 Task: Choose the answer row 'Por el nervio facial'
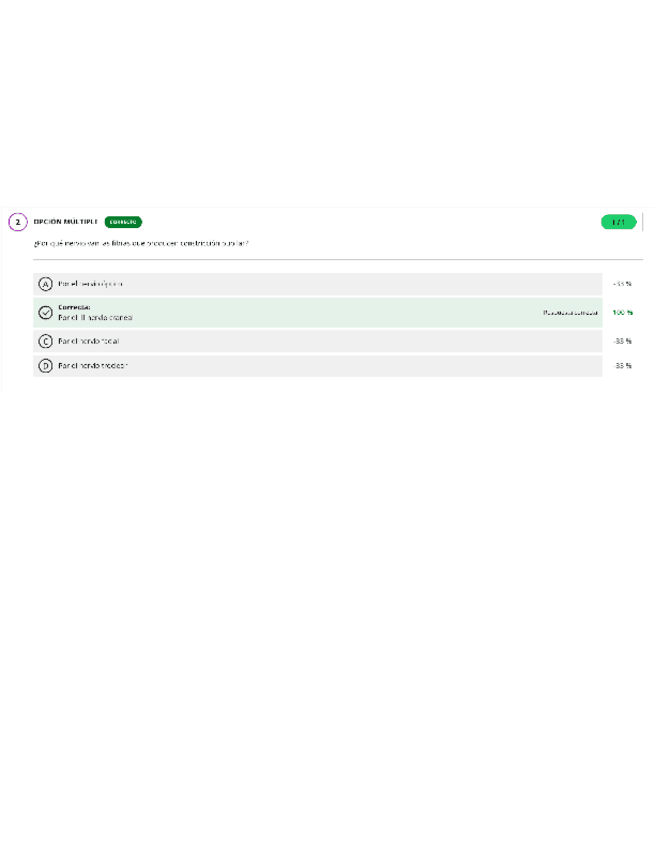pos(317,341)
